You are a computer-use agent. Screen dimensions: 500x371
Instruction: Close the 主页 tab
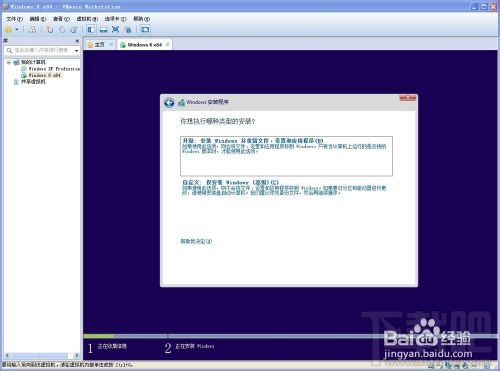pos(111,44)
